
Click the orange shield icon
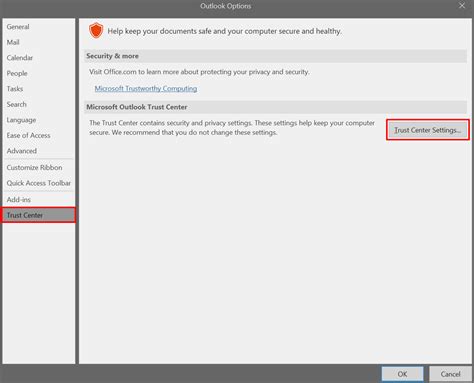(x=96, y=30)
